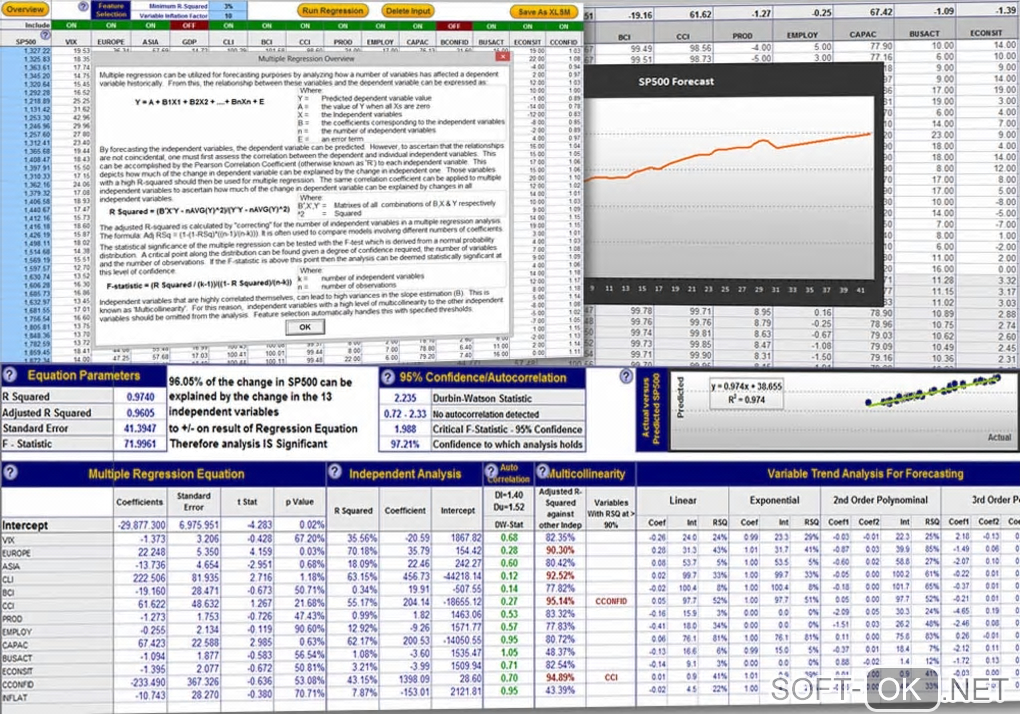
Task: Select the CAPAC header in the back worksheet
Action: 863,34
